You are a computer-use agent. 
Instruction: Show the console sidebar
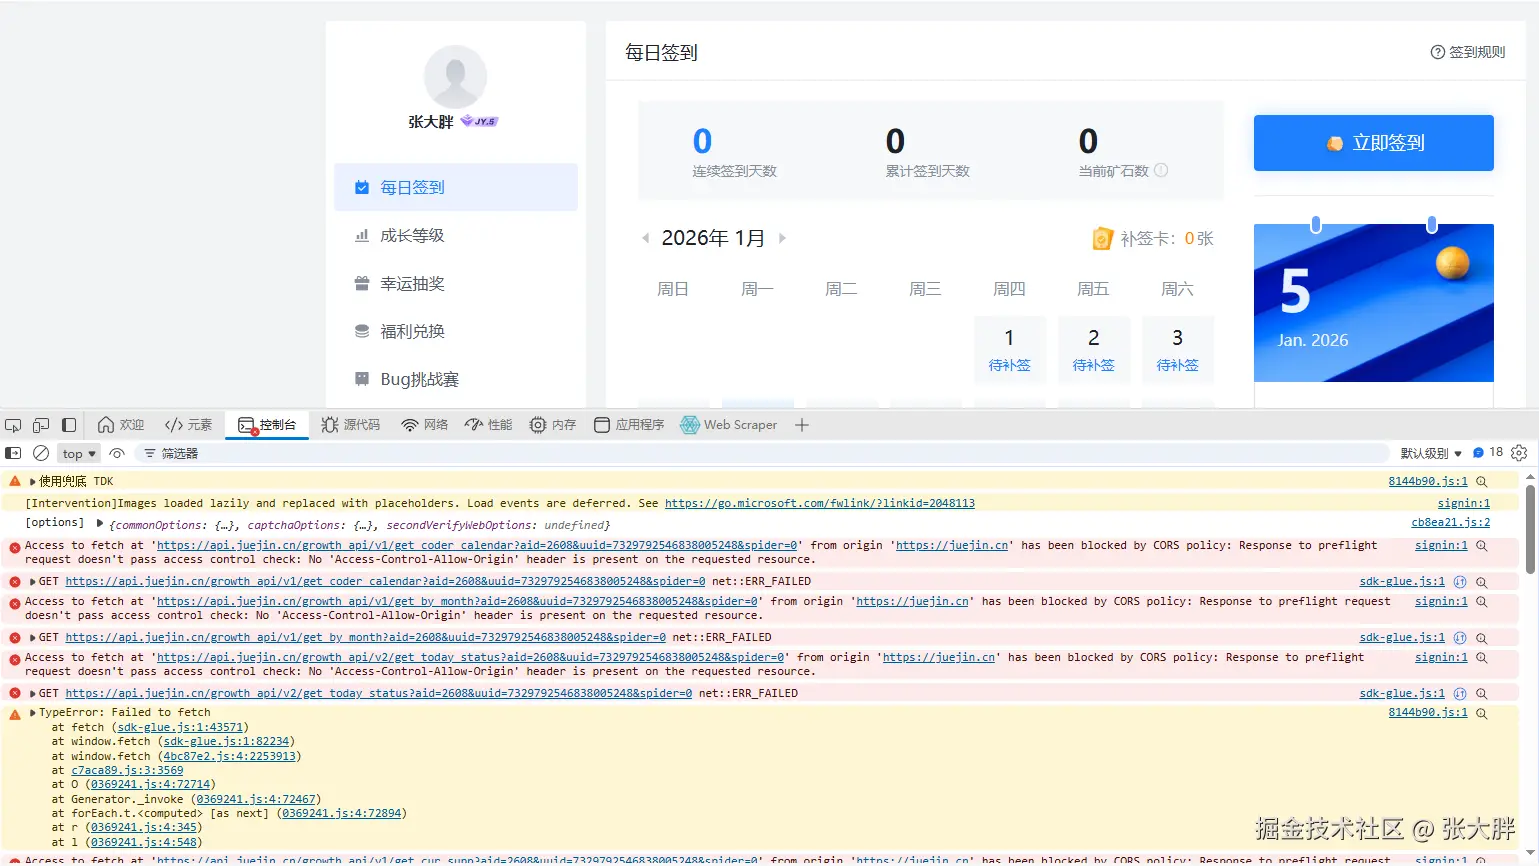(x=13, y=452)
